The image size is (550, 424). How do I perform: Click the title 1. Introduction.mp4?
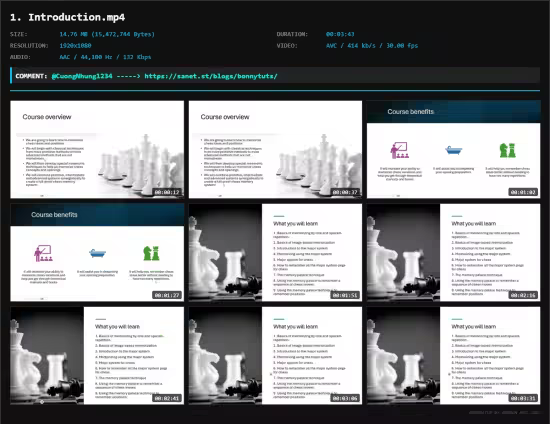(67, 17)
